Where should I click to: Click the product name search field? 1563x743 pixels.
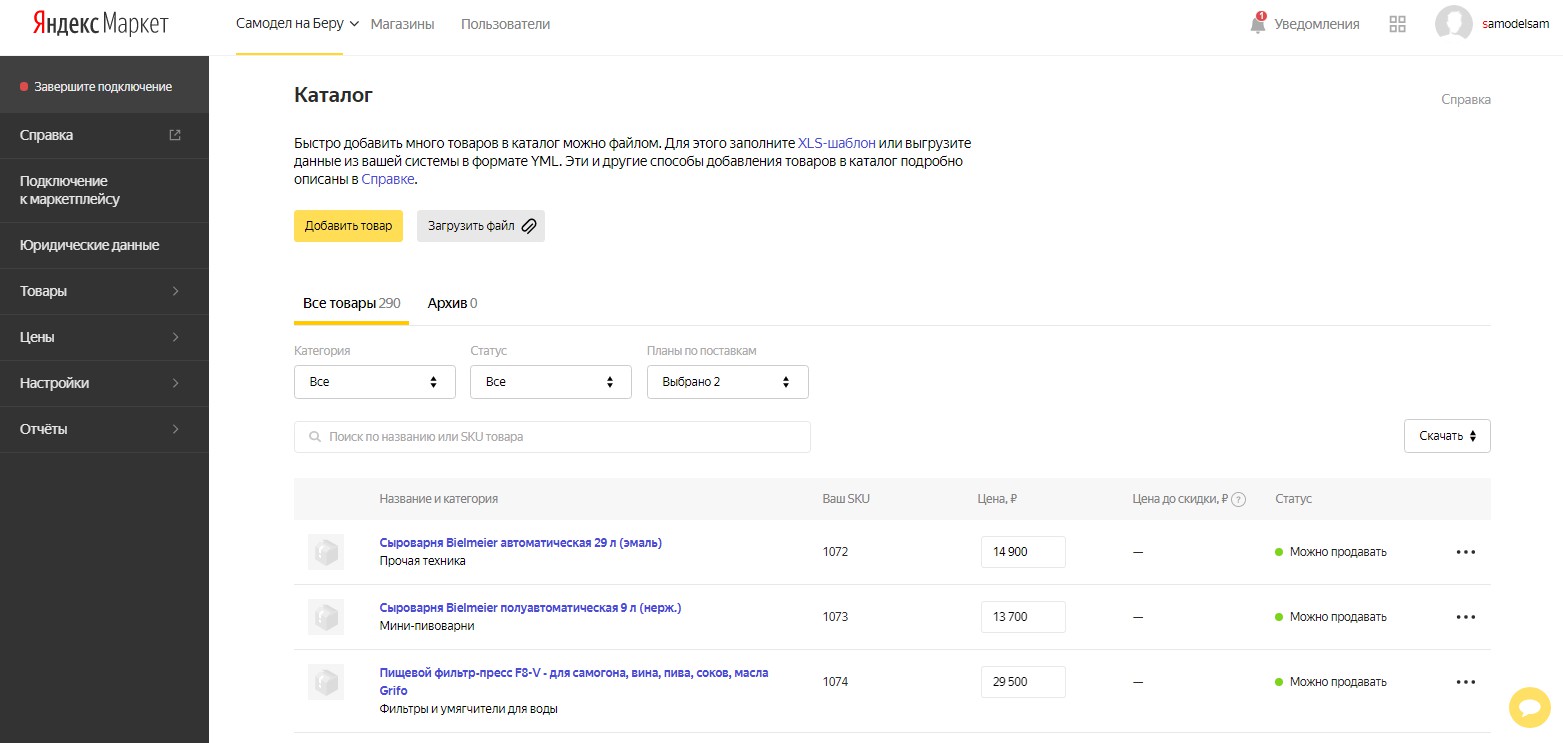coord(552,437)
